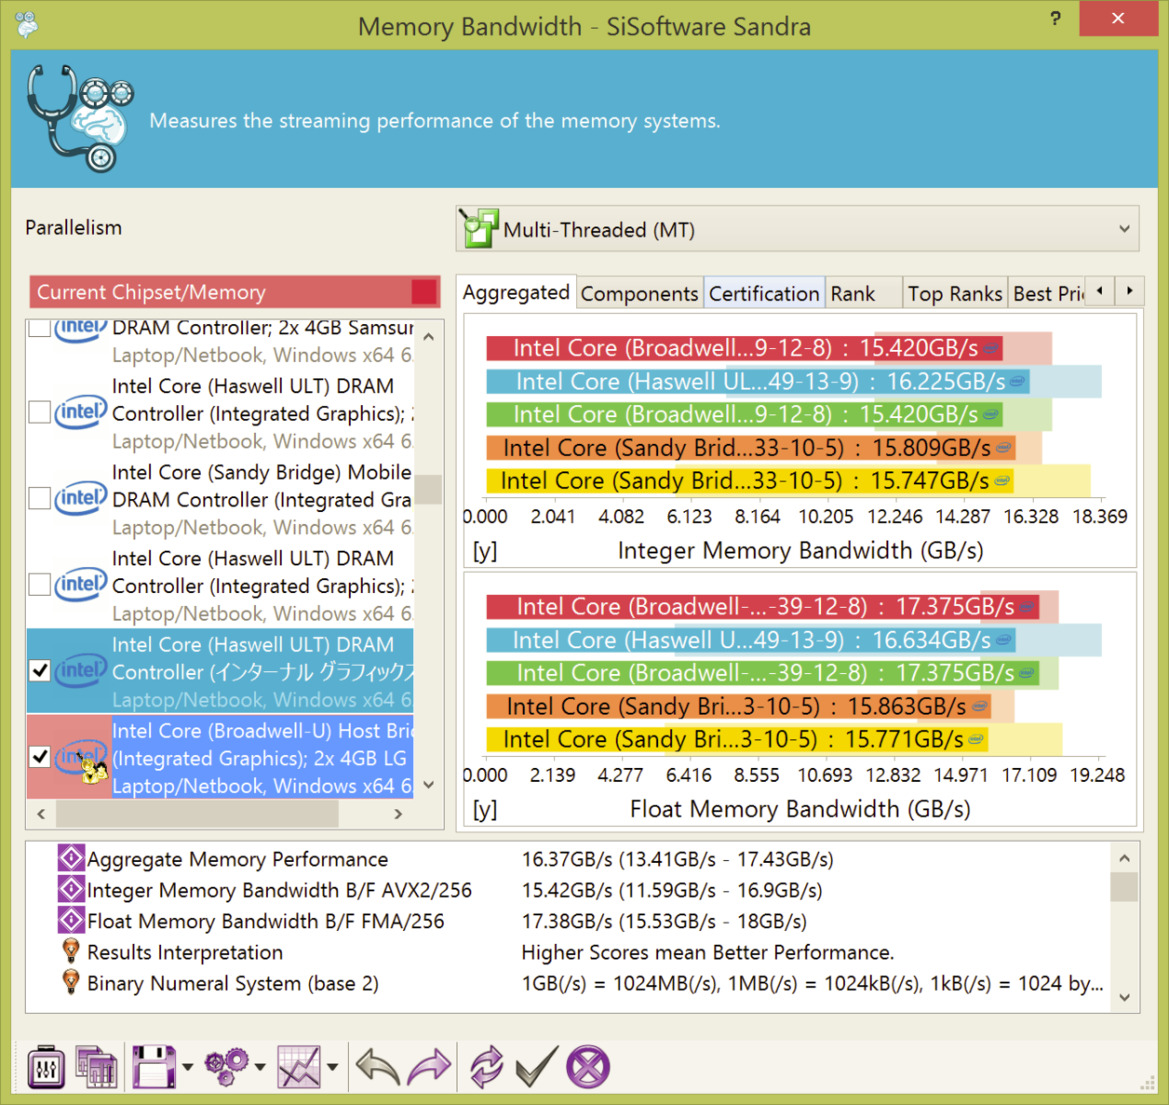Toggle checkbox for first Haswell ULT entry
The width and height of the screenshot is (1169, 1105).
tap(40, 412)
